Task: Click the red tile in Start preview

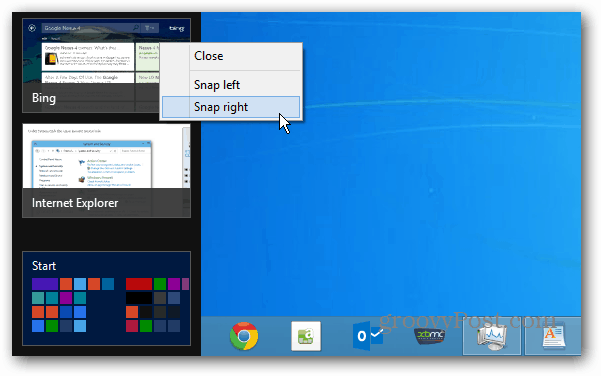Action: [139, 284]
